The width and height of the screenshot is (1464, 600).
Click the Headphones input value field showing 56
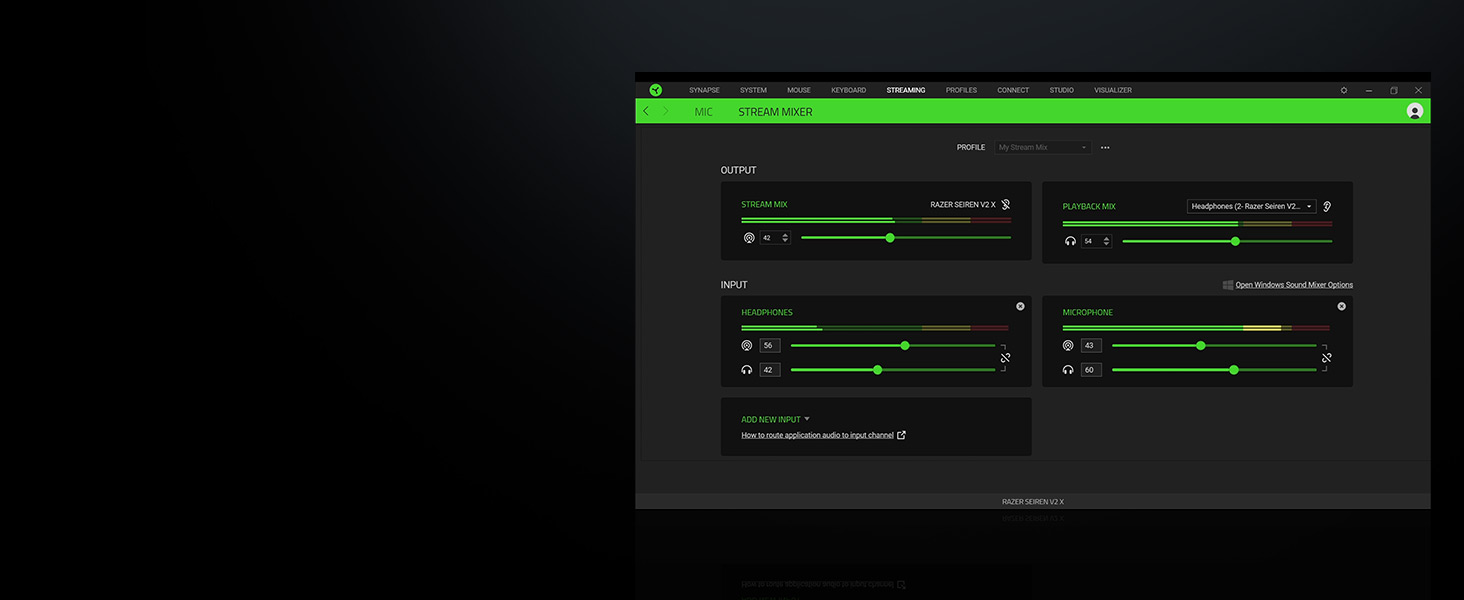click(x=770, y=346)
